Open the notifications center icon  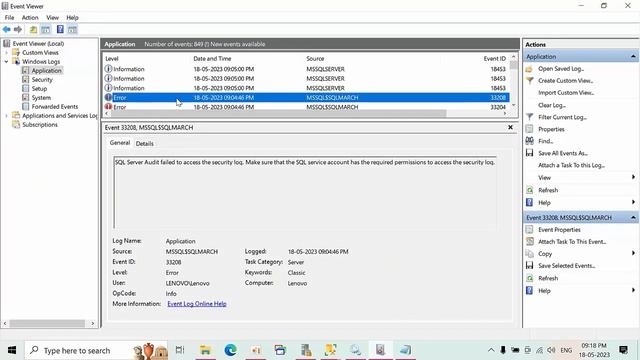tap(623, 350)
